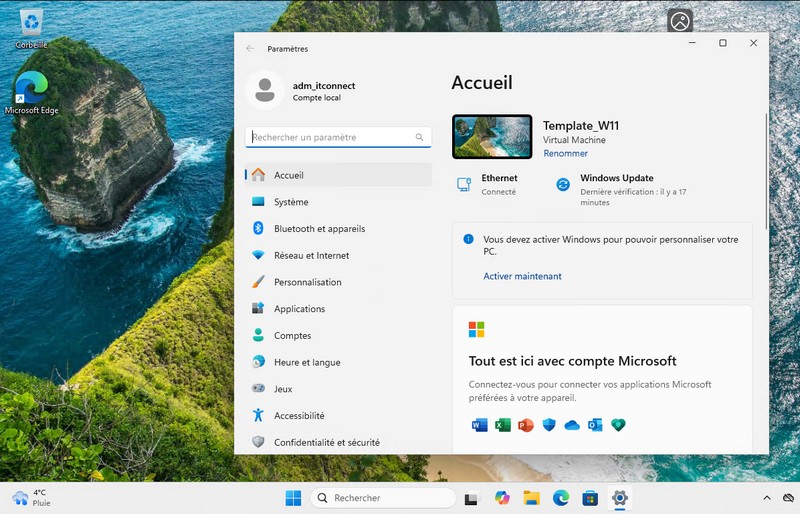Click the Template_W11 desktop wallpaper thumbnail
Screen dimensions: 800x514
[492, 137]
